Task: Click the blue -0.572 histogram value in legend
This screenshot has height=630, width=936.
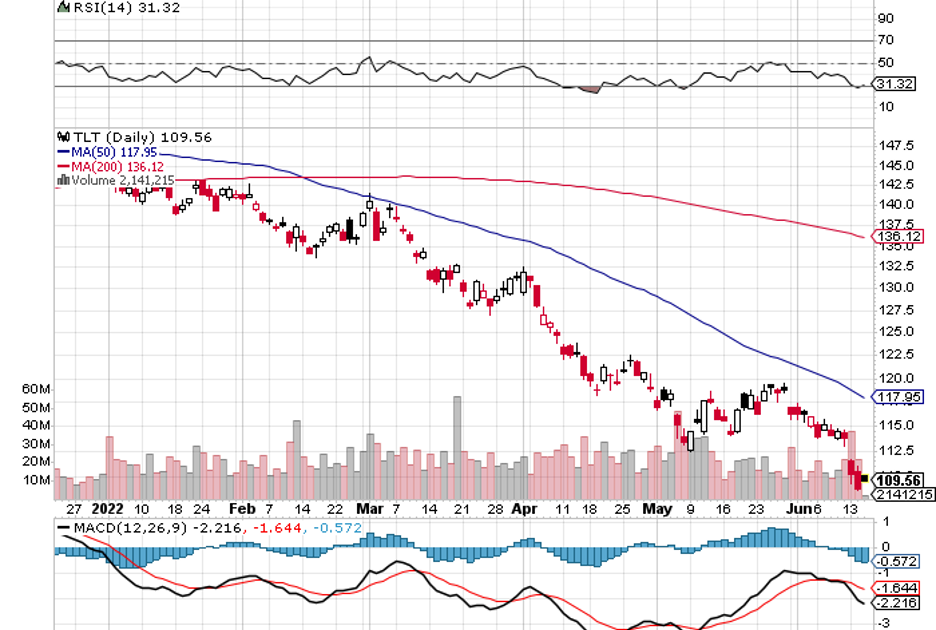Action: [x=337, y=528]
